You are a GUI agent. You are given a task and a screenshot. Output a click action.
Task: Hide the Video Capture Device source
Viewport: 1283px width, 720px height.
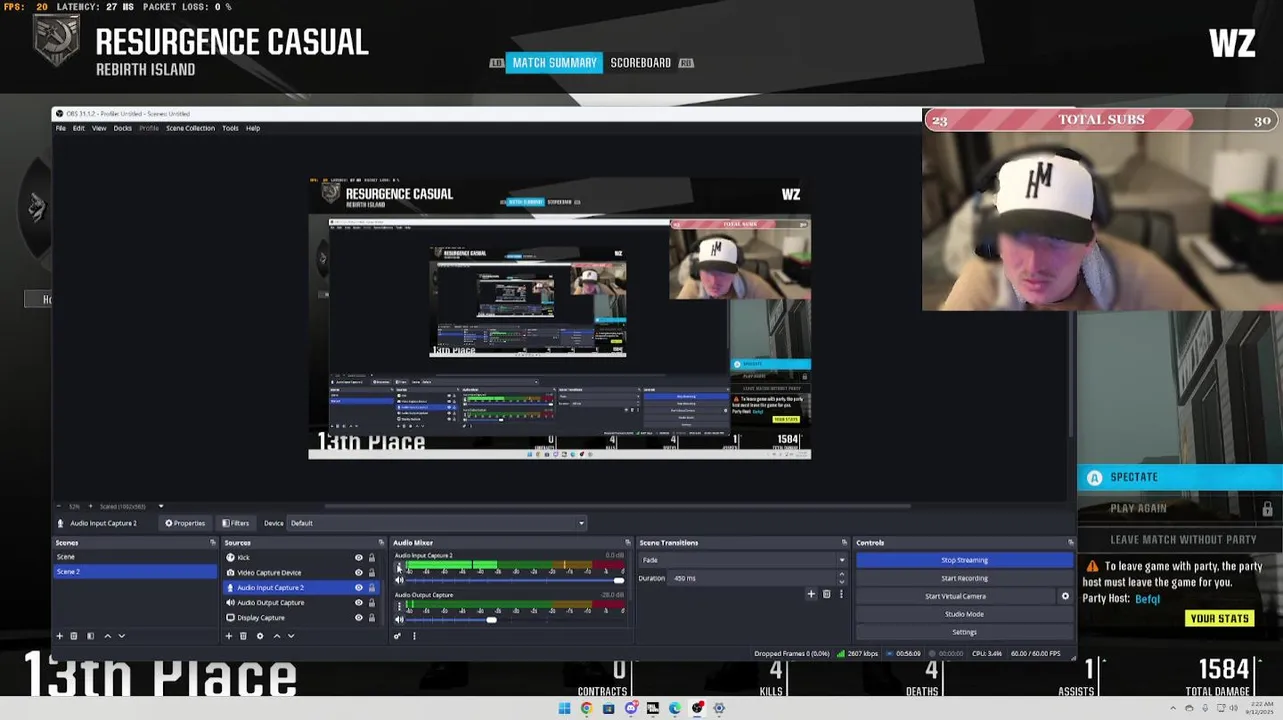[x=359, y=573]
